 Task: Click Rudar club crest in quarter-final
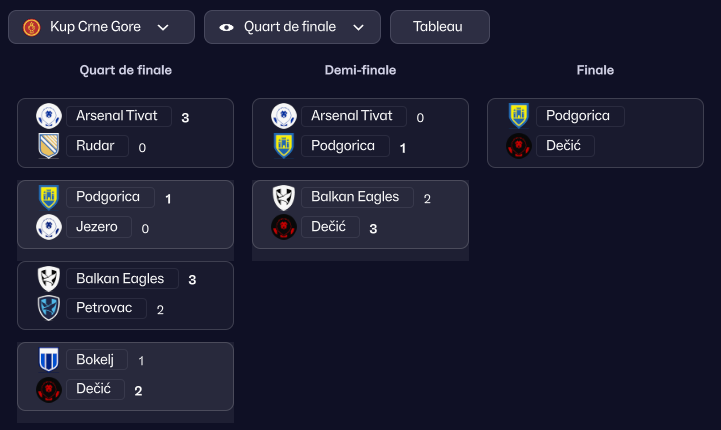[49, 146]
